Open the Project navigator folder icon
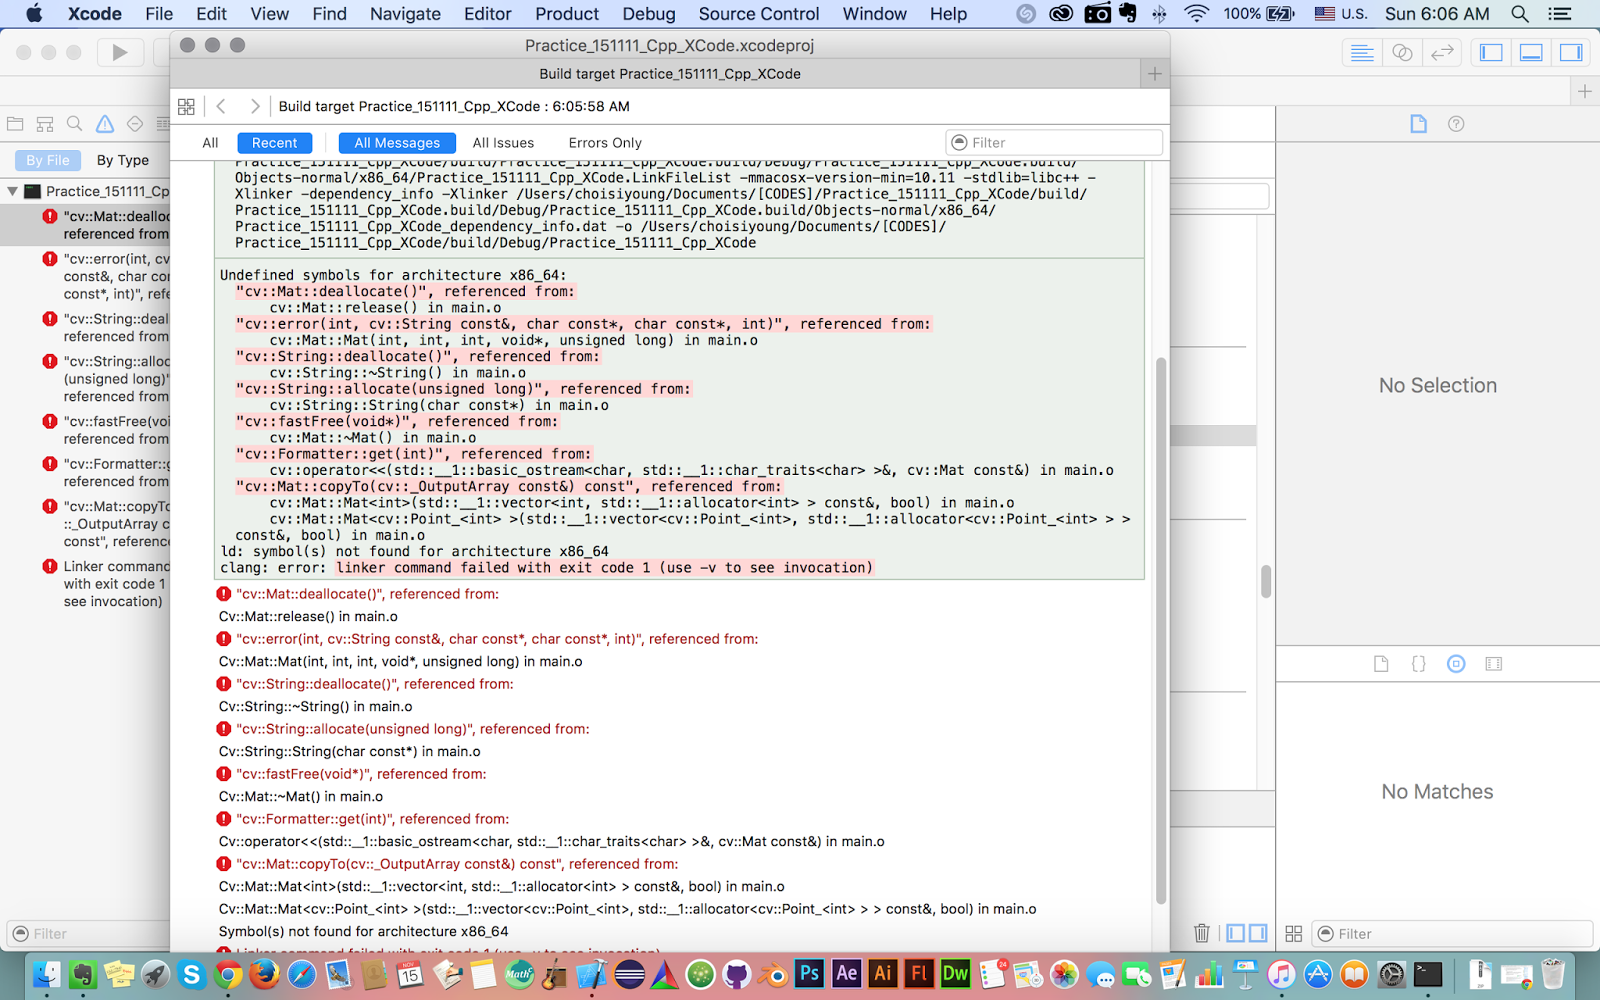 pyautogui.click(x=15, y=124)
